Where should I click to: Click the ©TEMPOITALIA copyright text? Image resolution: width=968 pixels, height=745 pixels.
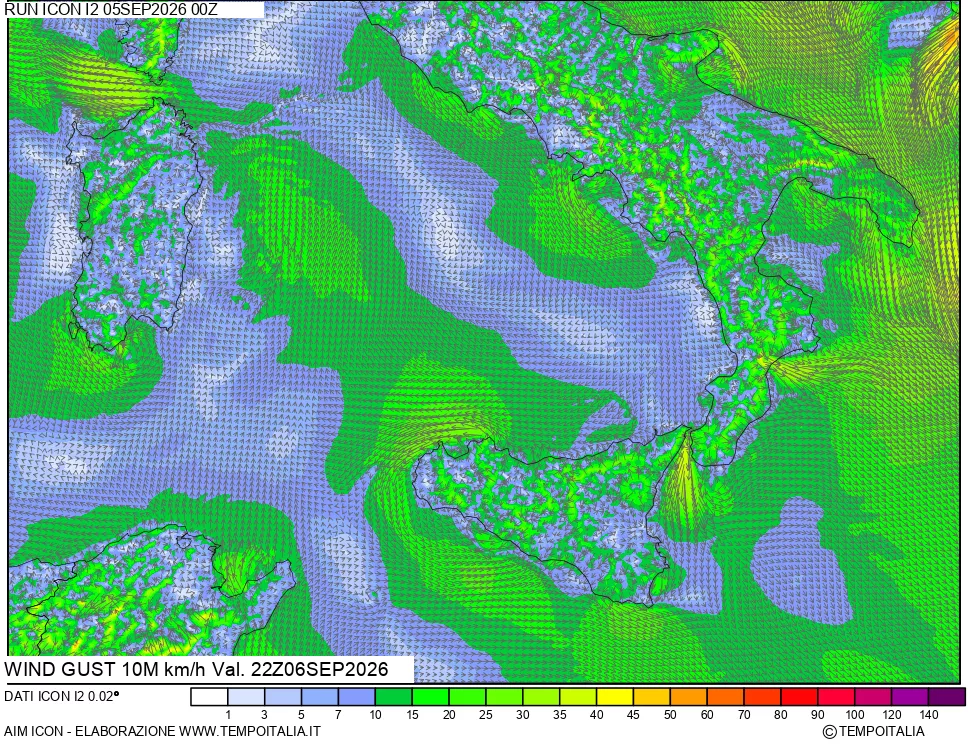click(874, 731)
